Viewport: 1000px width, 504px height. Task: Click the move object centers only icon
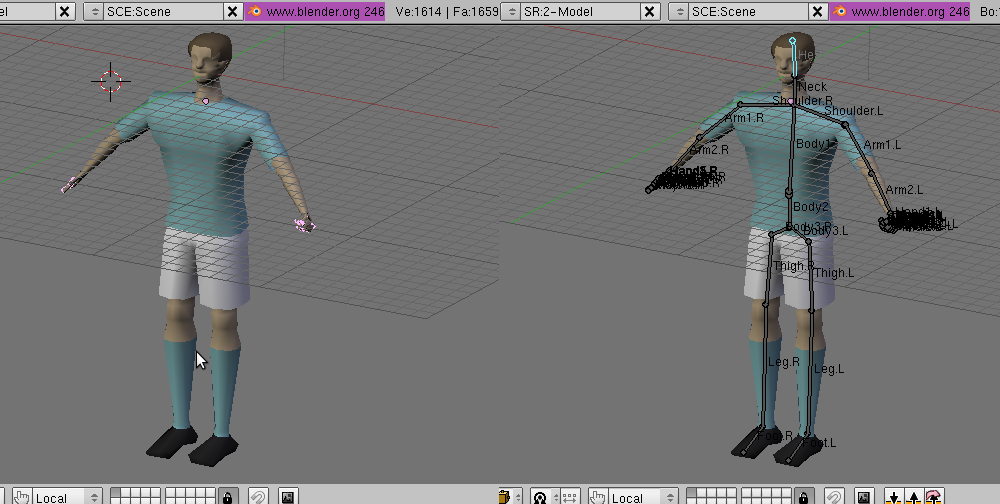point(568,496)
